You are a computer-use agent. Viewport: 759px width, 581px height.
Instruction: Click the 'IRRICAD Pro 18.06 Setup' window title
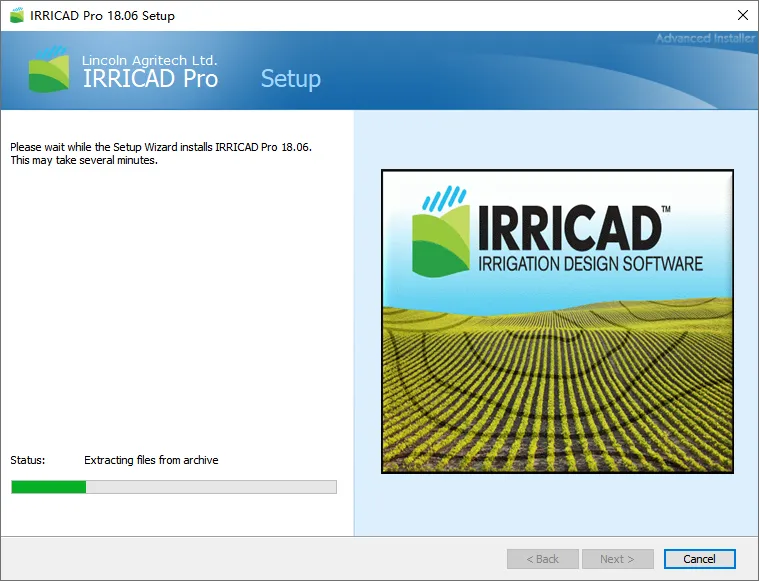coord(102,15)
